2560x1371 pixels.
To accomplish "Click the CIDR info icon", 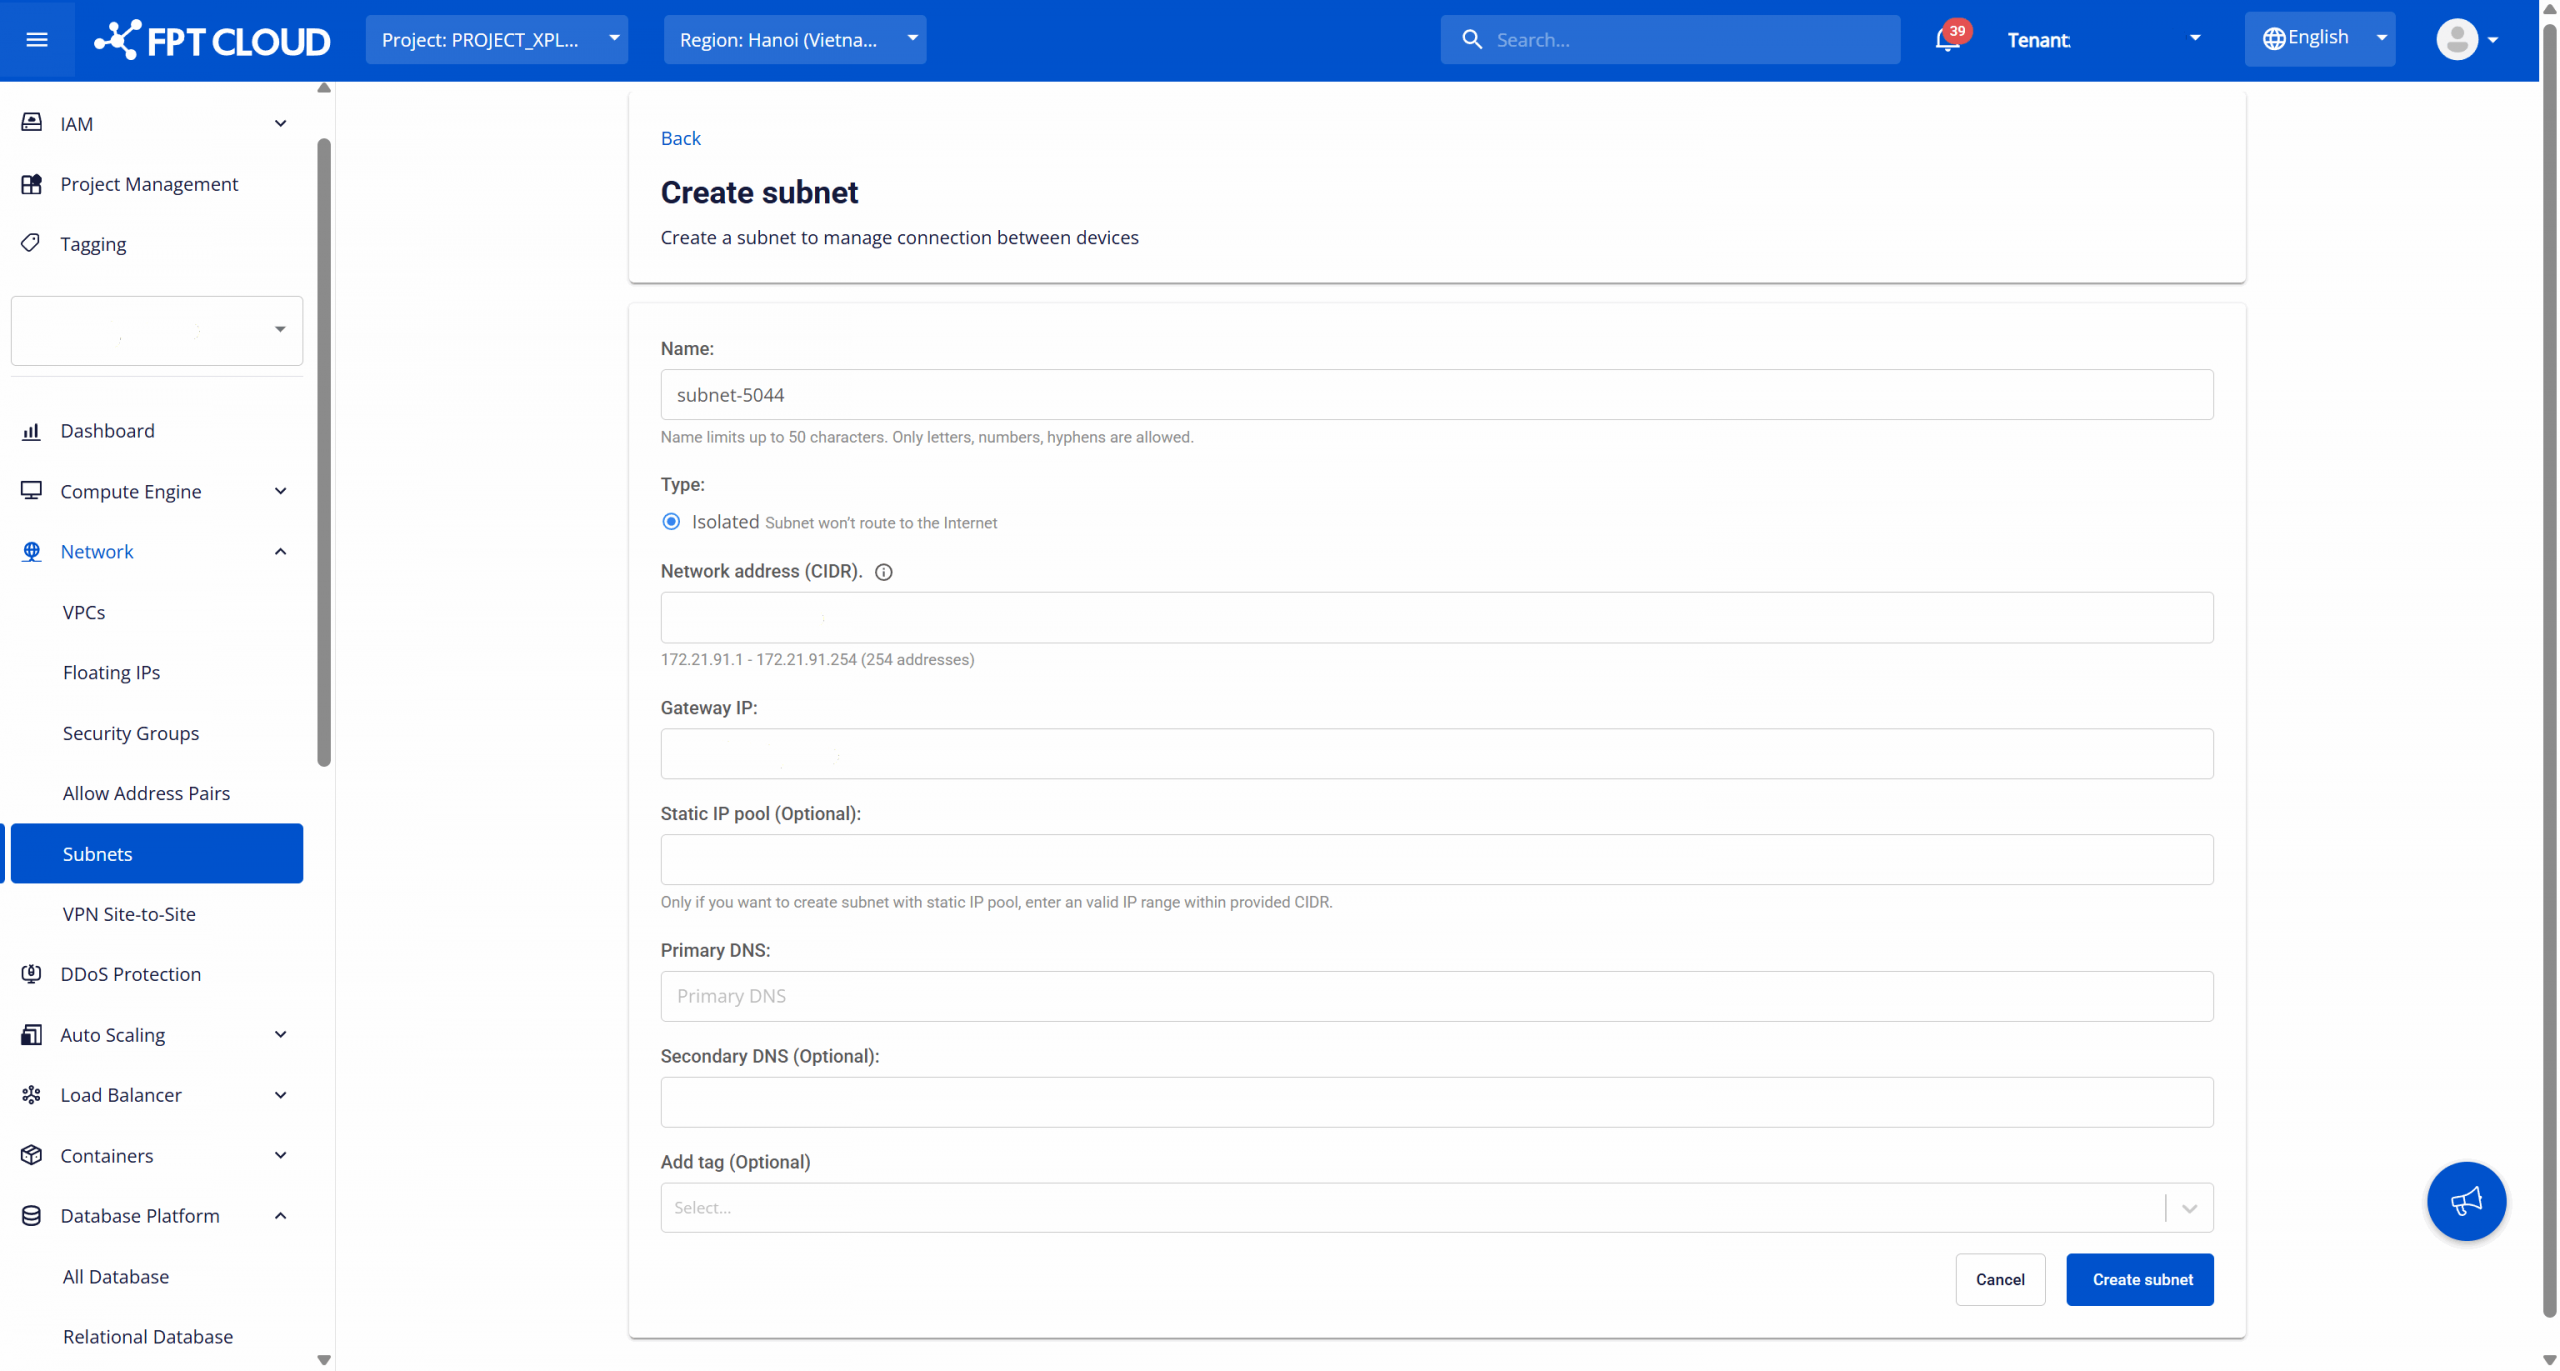I will pyautogui.click(x=883, y=572).
